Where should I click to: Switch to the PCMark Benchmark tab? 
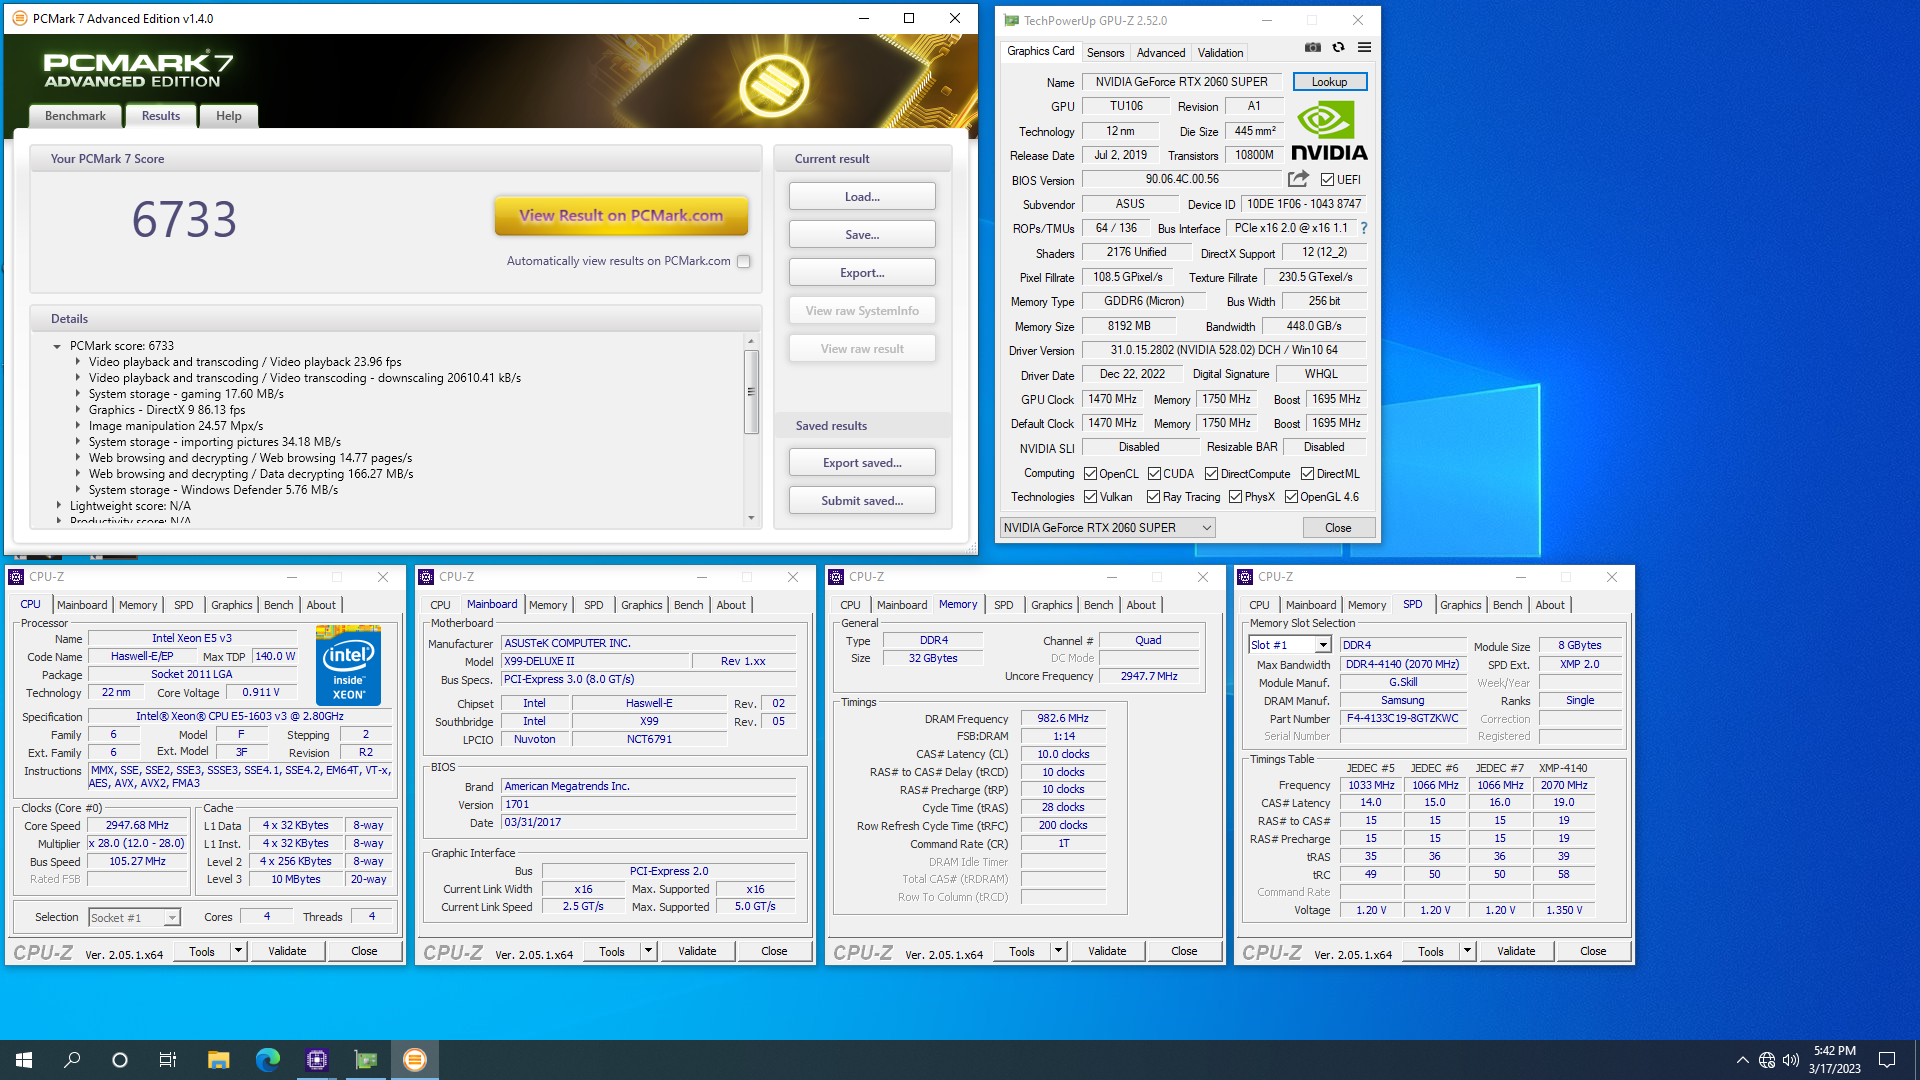tap(75, 116)
